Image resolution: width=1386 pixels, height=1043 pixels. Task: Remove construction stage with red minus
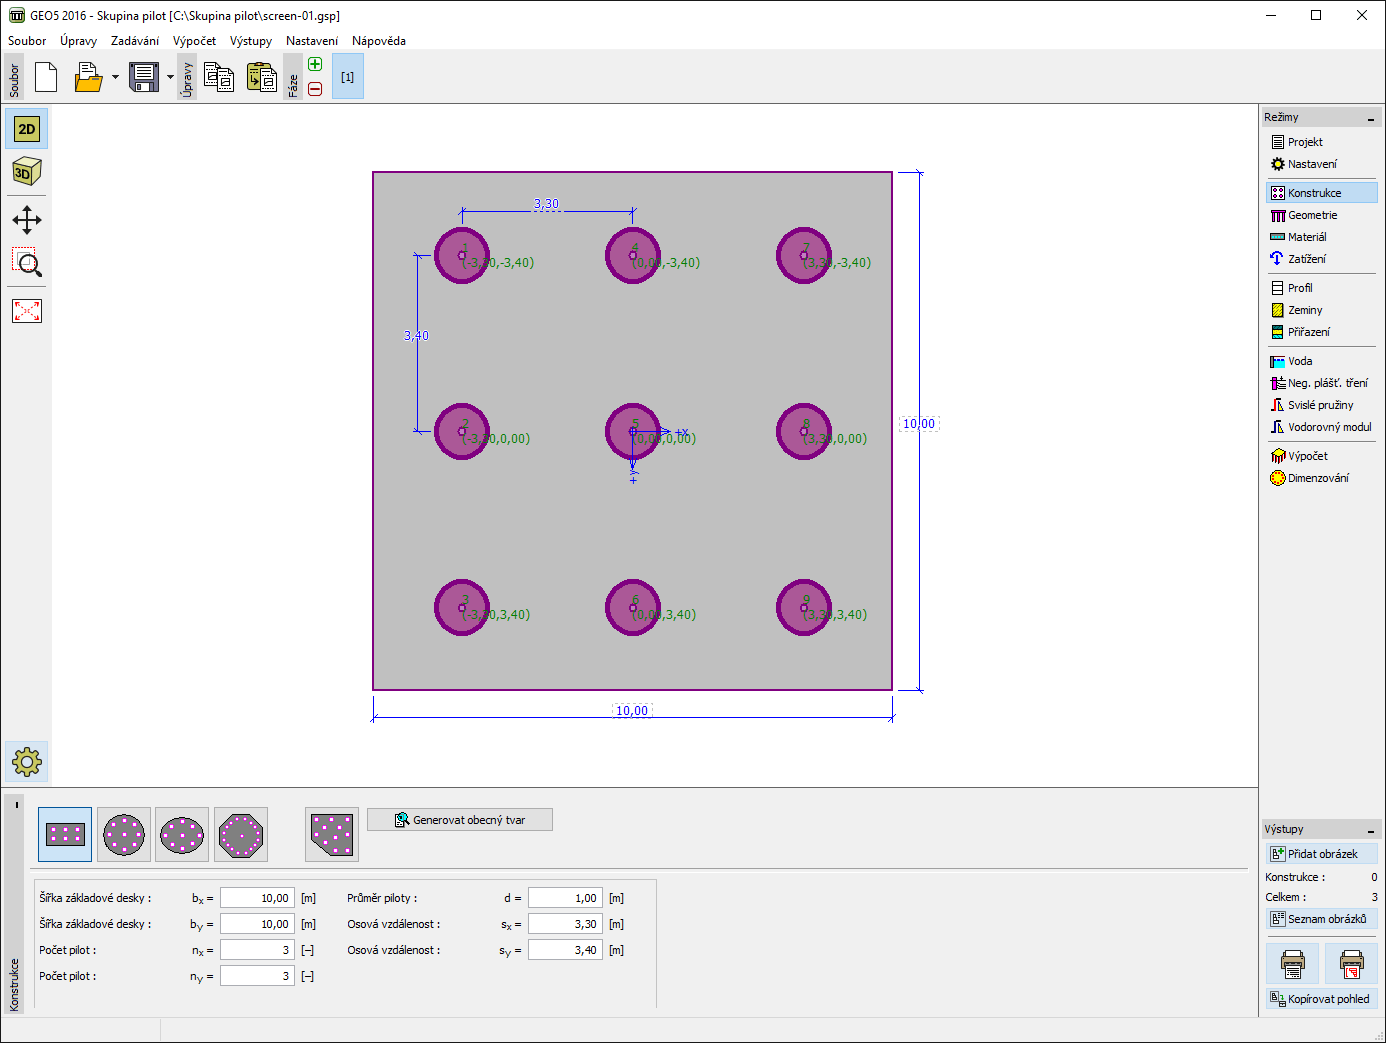point(315,89)
